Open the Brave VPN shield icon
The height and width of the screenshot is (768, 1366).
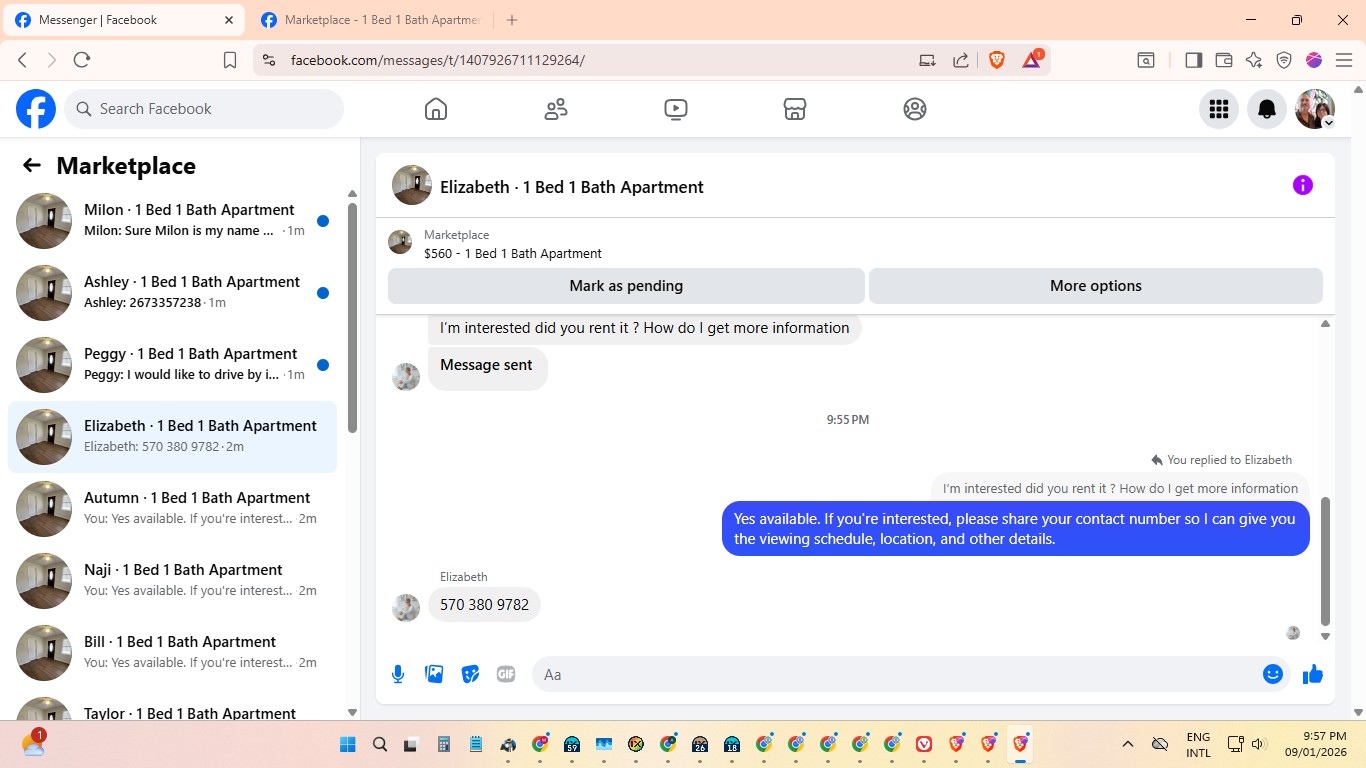1284,60
